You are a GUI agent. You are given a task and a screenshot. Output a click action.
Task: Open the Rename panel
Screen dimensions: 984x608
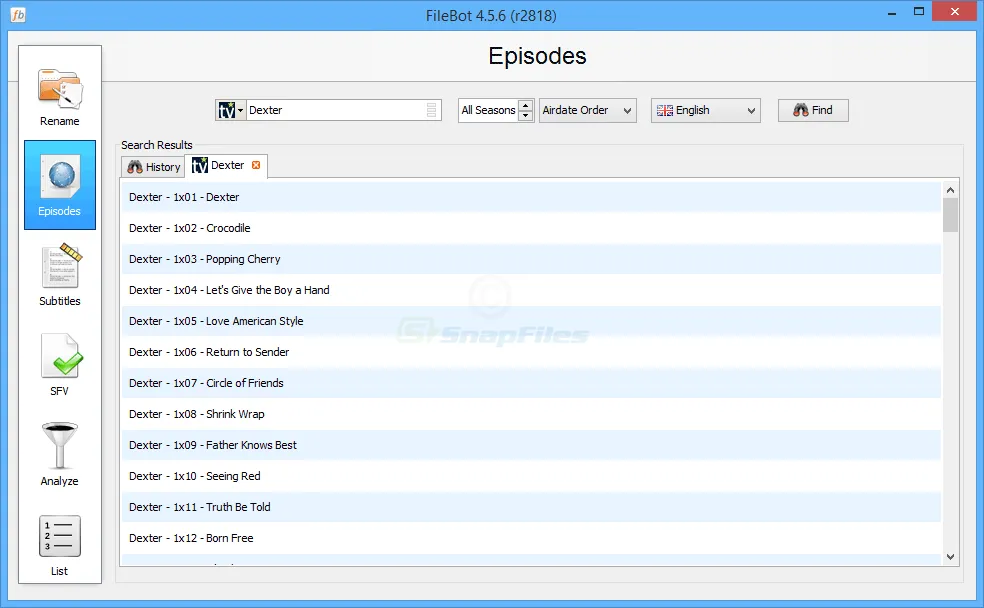(x=60, y=97)
